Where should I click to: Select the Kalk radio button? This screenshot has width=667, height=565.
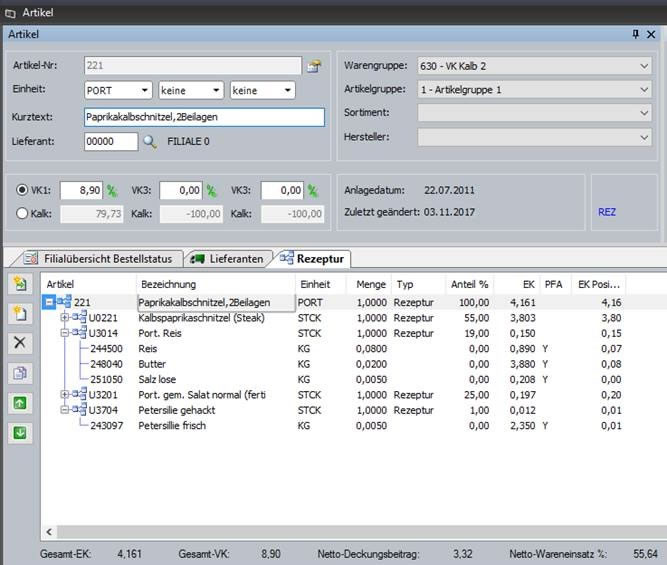click(x=23, y=213)
